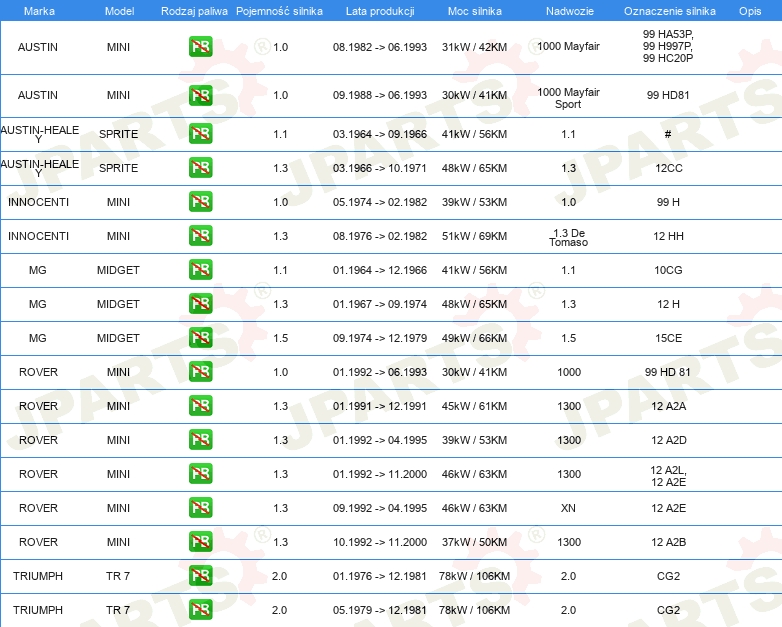Click the Opis column header

coord(750,11)
